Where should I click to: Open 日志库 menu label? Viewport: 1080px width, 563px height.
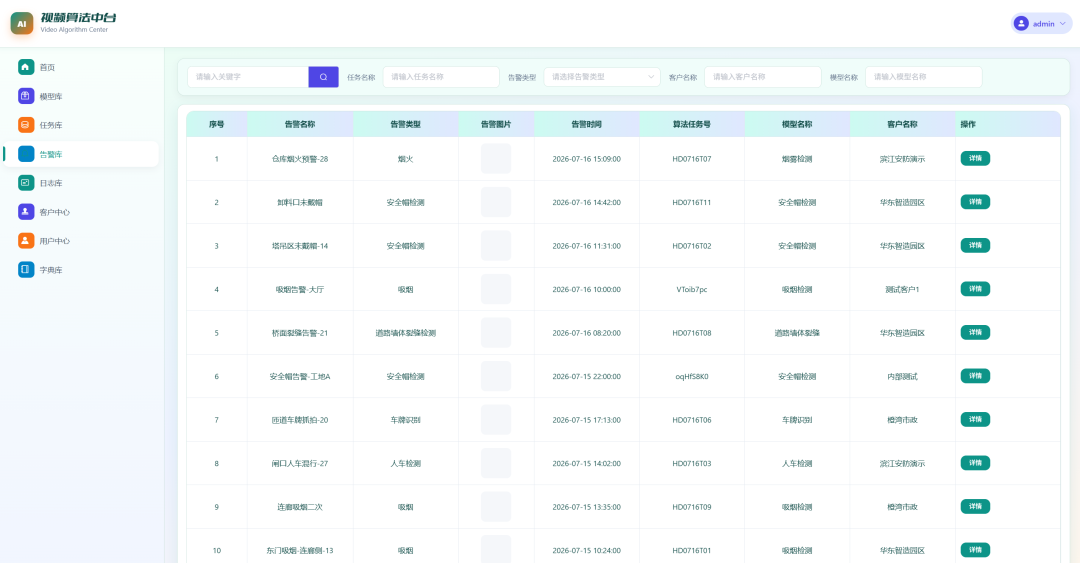[x=51, y=183]
